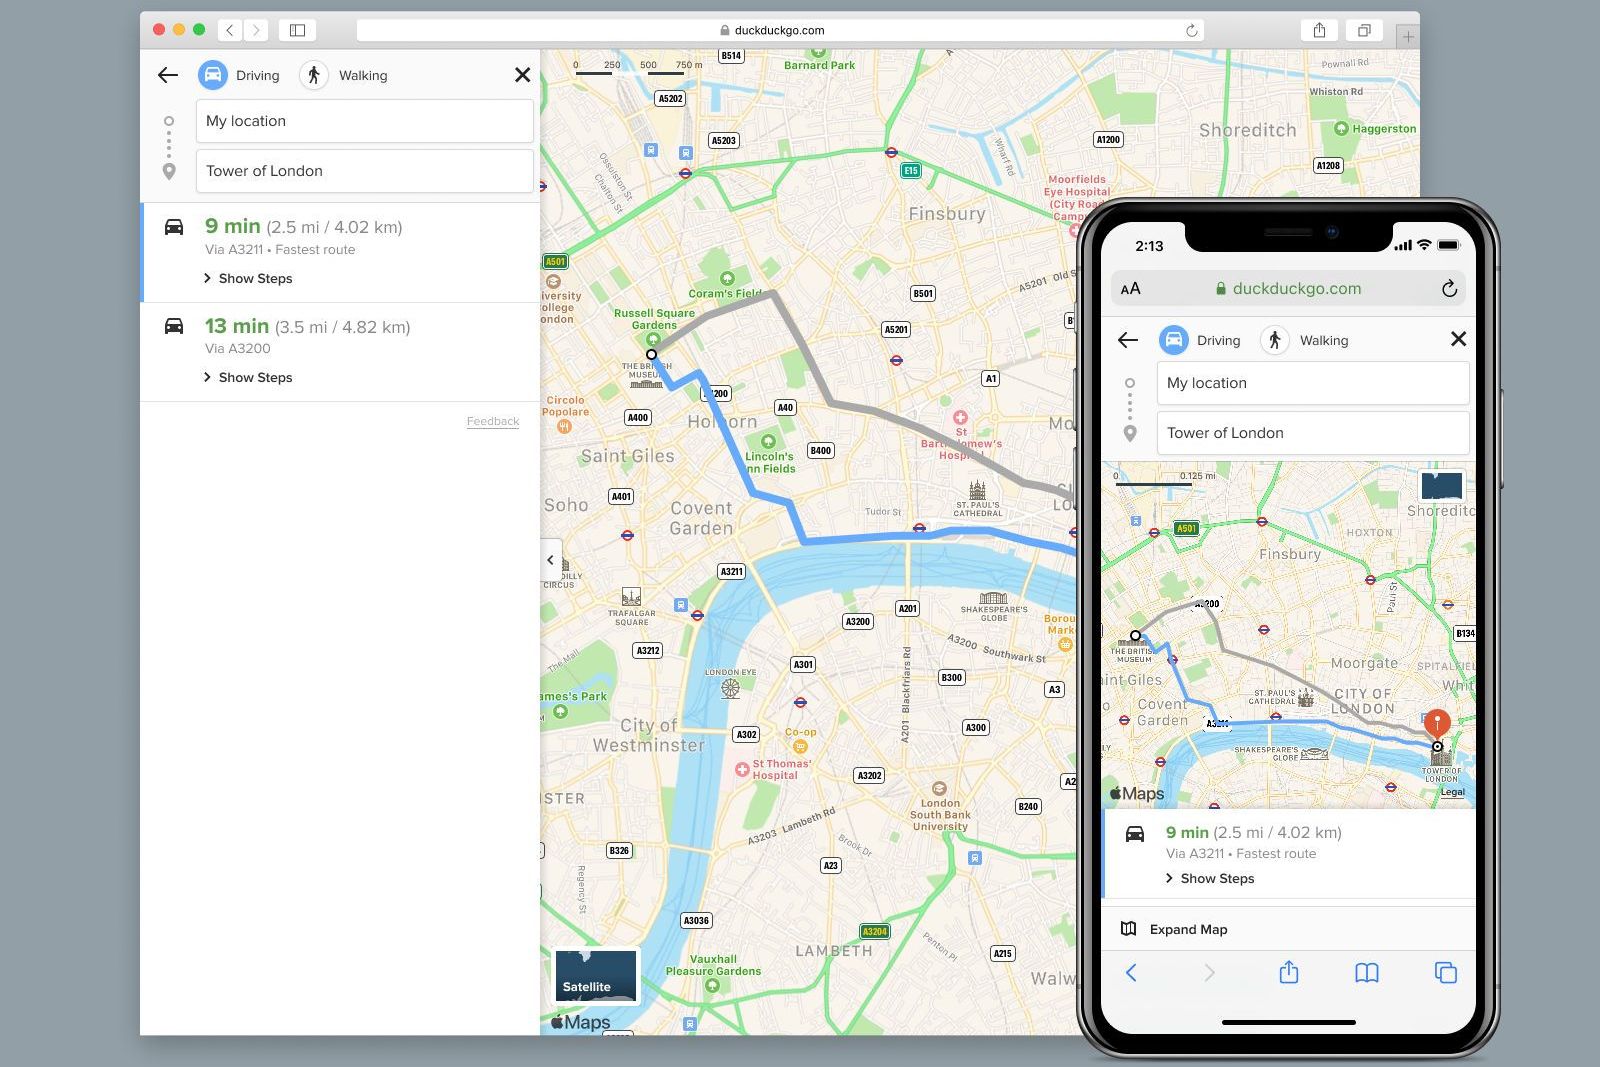This screenshot has height=1067, width=1600.
Task: Select Driving mode in desktop panel
Action: [x=239, y=75]
